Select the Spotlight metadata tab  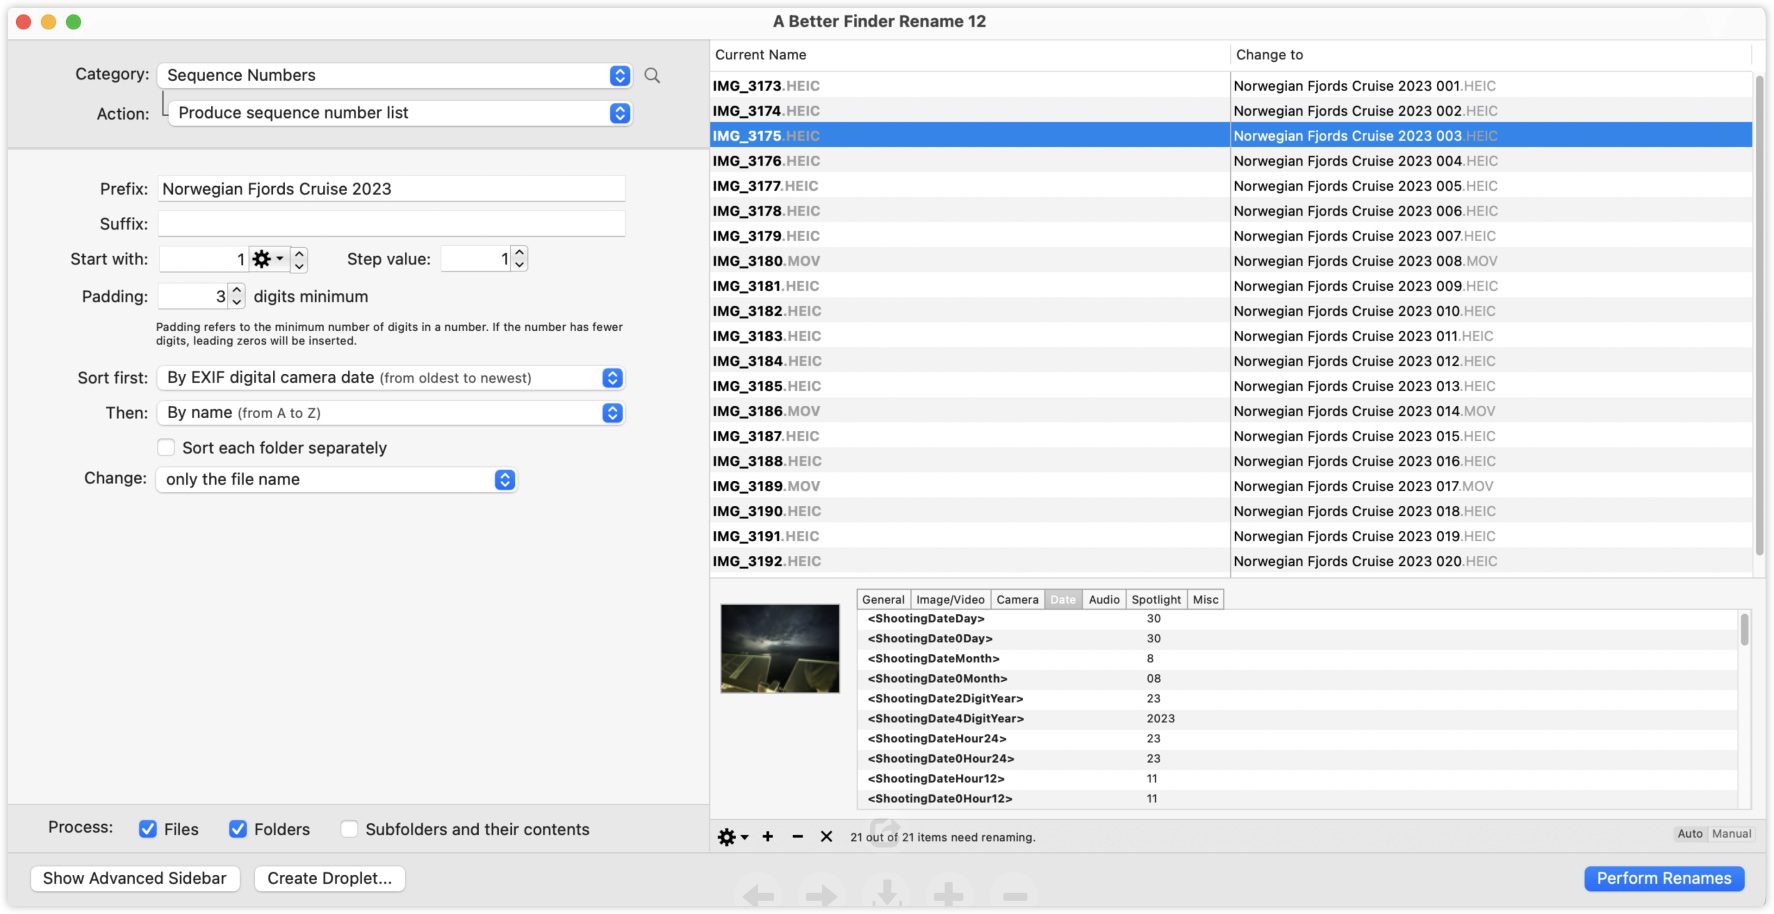coord(1155,600)
